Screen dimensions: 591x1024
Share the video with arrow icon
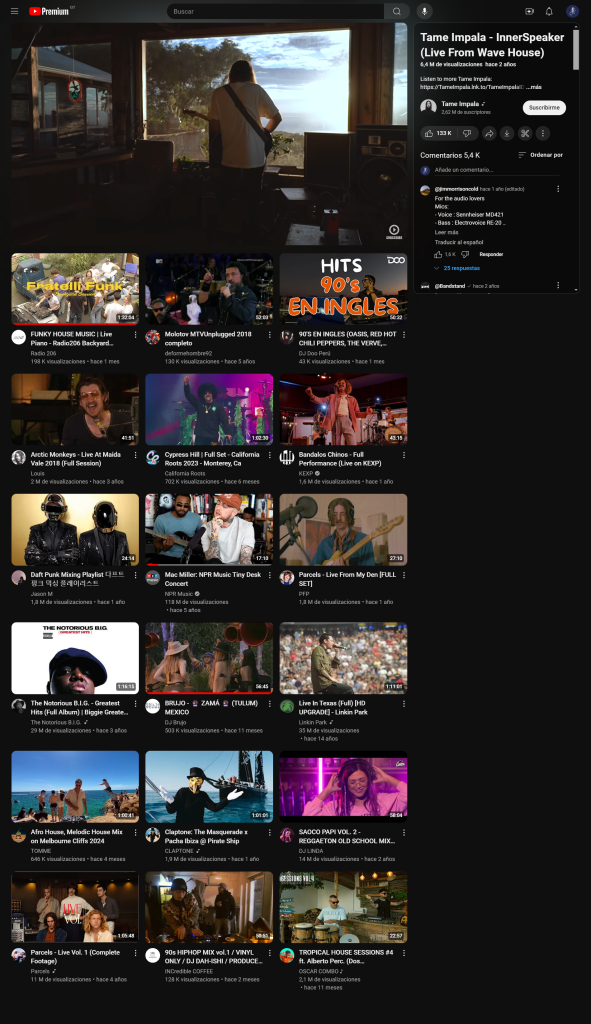[489, 133]
